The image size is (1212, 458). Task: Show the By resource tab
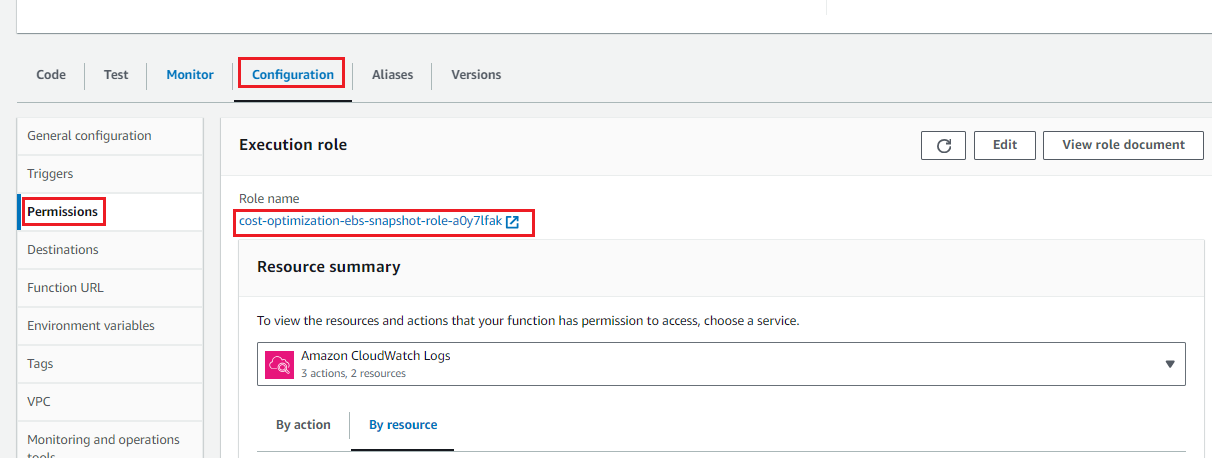click(403, 425)
